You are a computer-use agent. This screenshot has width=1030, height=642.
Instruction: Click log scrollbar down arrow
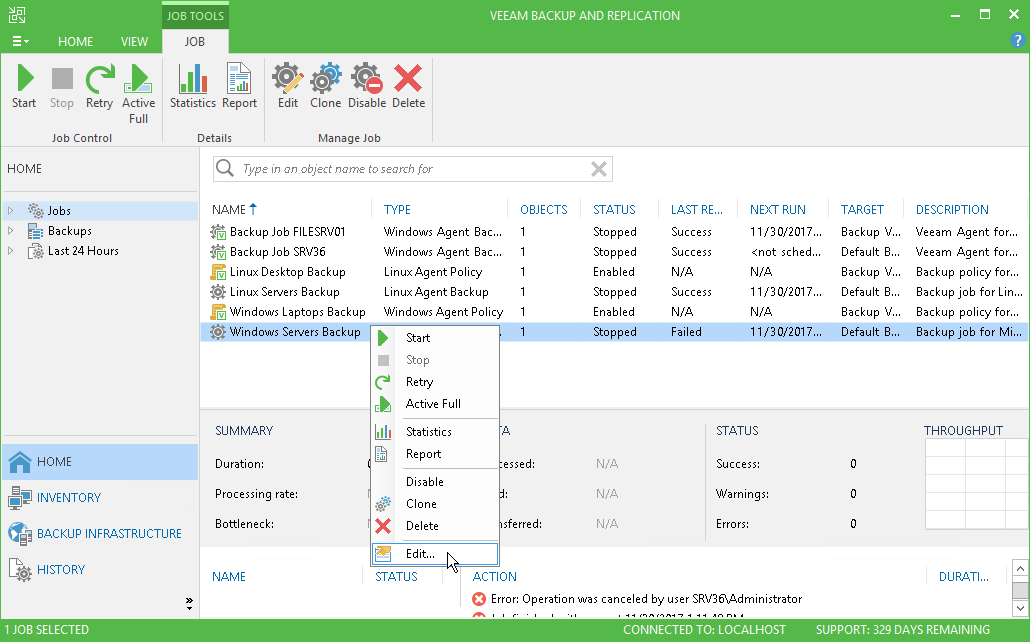point(1020,608)
